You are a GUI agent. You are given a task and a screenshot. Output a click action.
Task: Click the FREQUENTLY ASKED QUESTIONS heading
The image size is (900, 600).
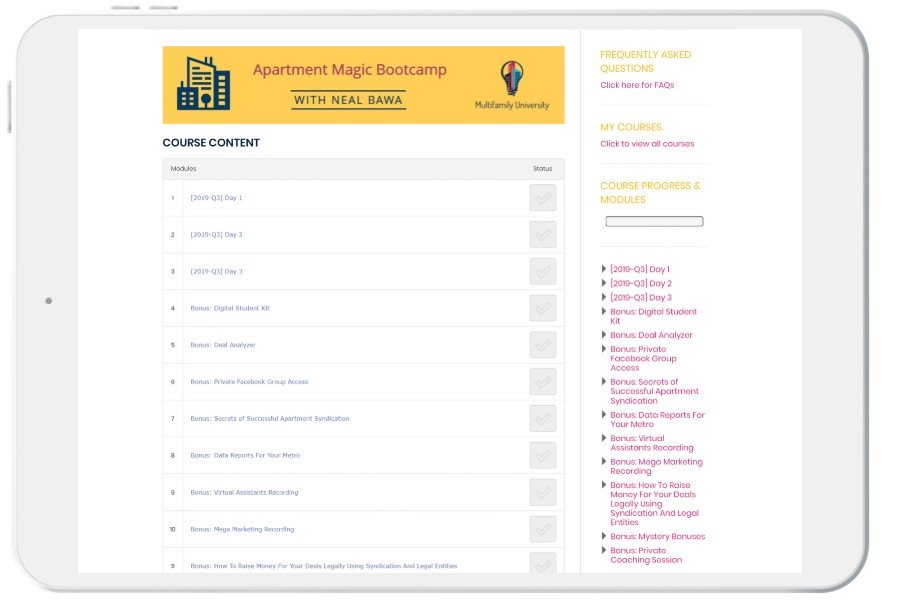click(645, 61)
